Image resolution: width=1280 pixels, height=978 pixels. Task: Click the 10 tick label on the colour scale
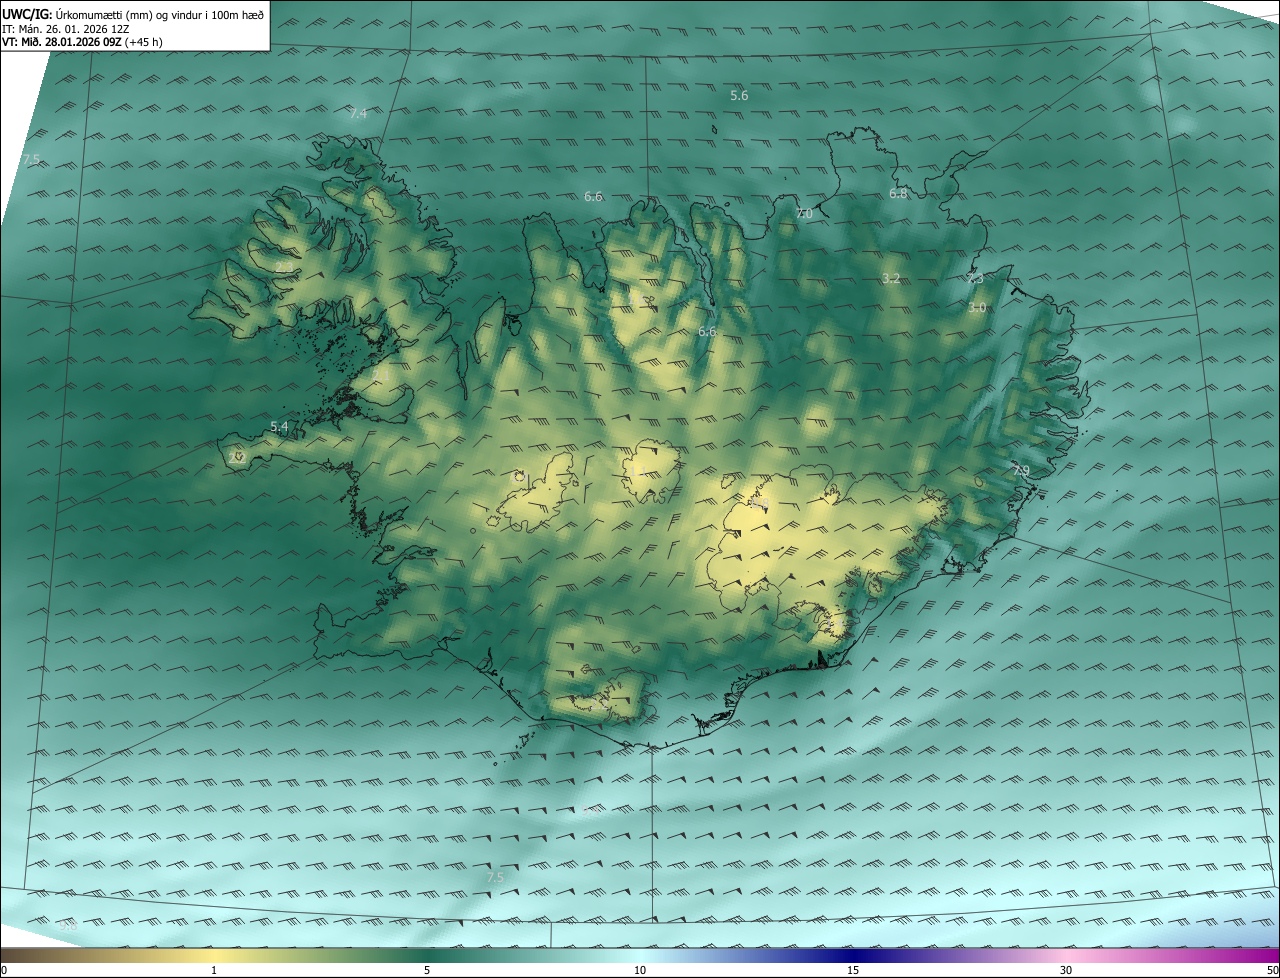(x=640, y=970)
